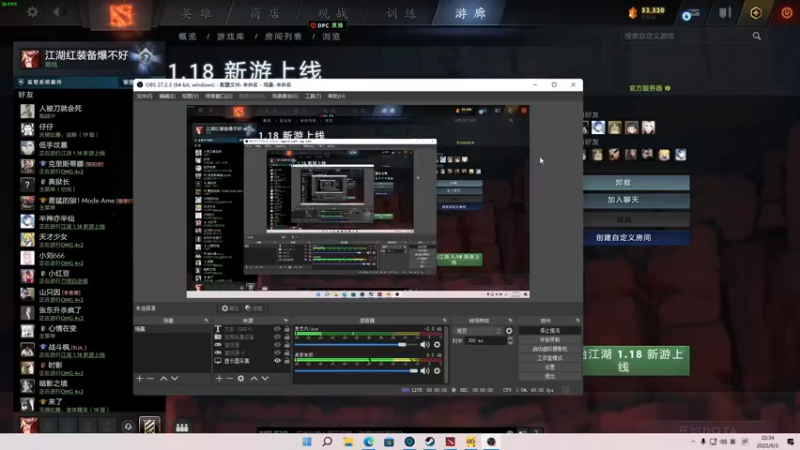Viewport: 800px width, 450px height.
Task: Open Dota 2 home logo
Action: tap(121, 15)
